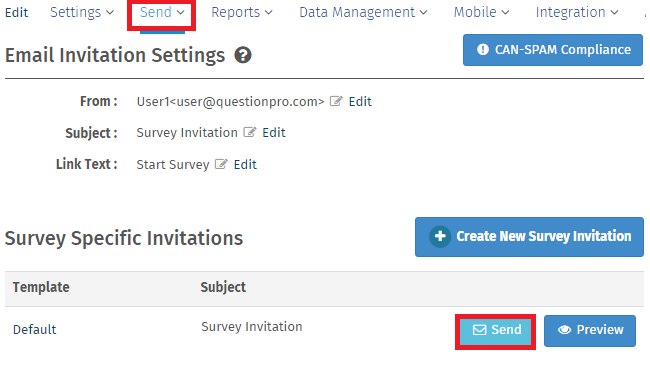
Task: Open the Integration menu label
Action: click(570, 12)
